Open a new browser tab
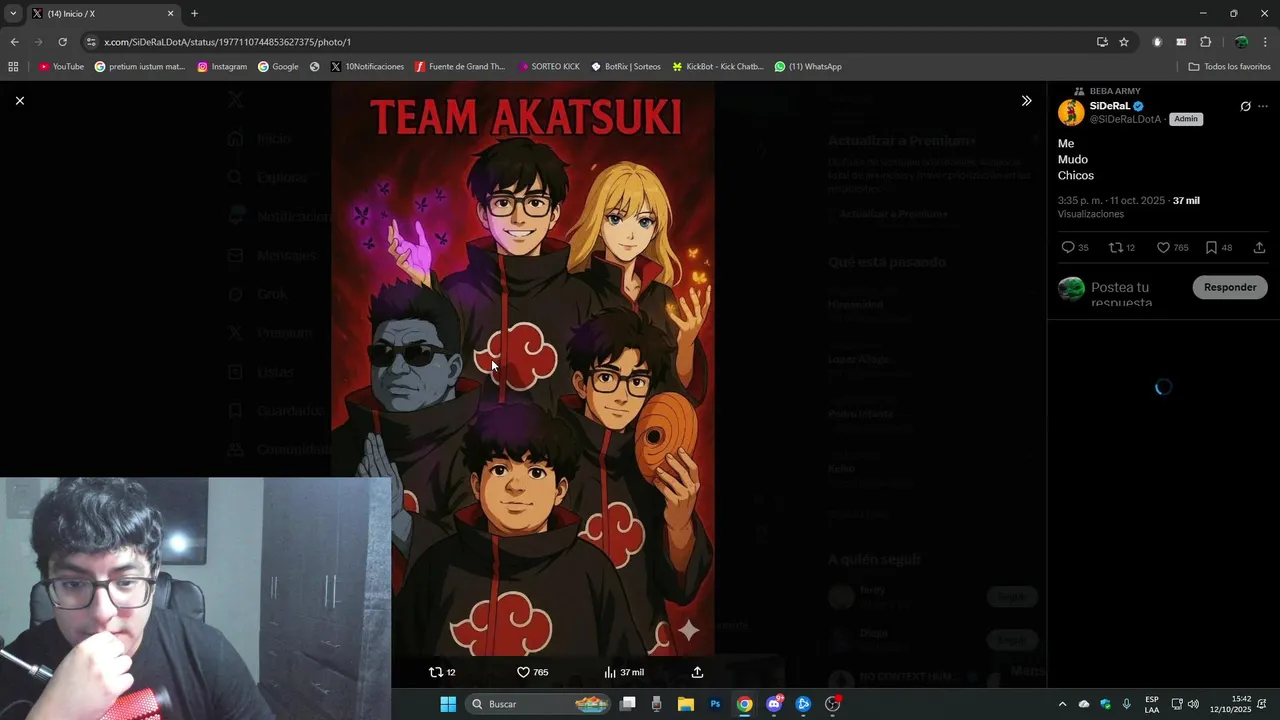The height and width of the screenshot is (720, 1280). 194,14
